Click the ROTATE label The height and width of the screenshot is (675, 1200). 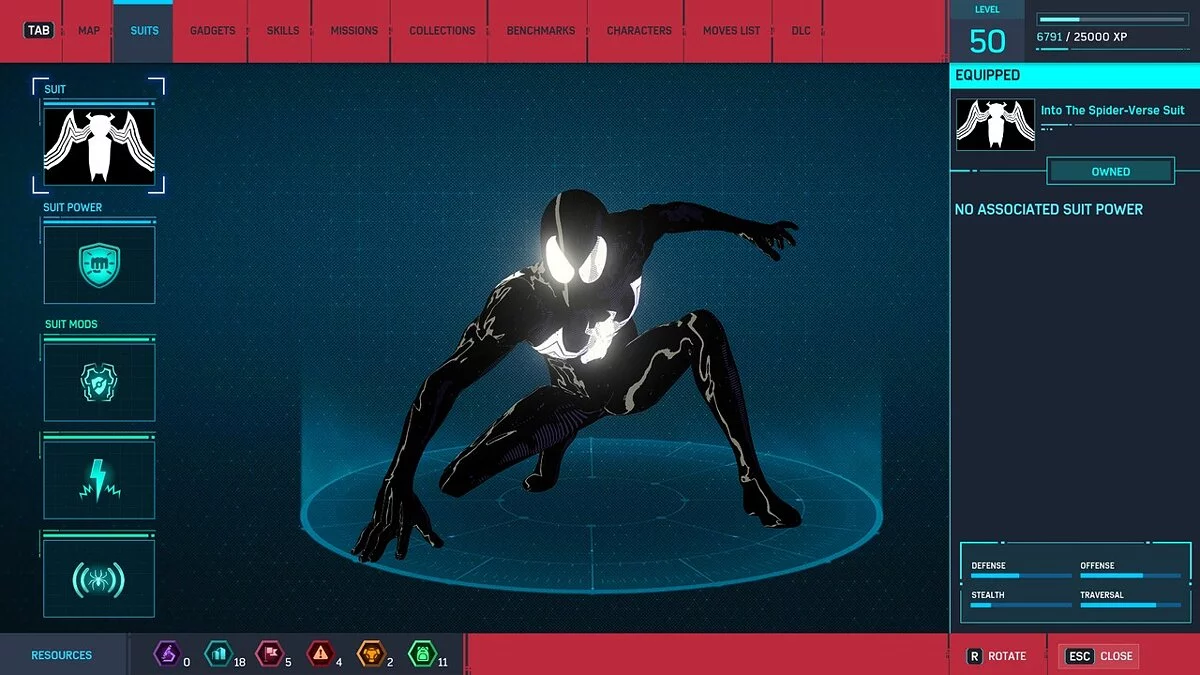click(1007, 656)
